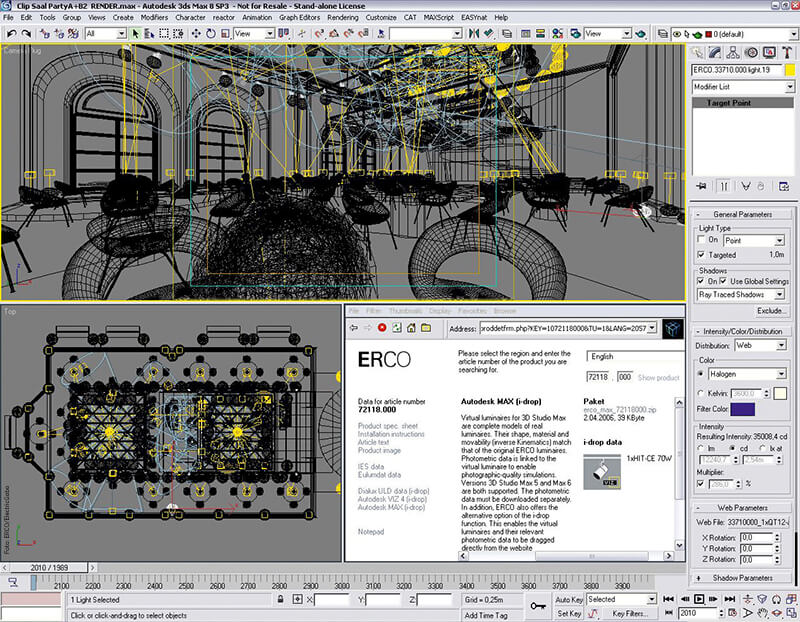Open the Selected key filter dropdown

tap(621, 599)
